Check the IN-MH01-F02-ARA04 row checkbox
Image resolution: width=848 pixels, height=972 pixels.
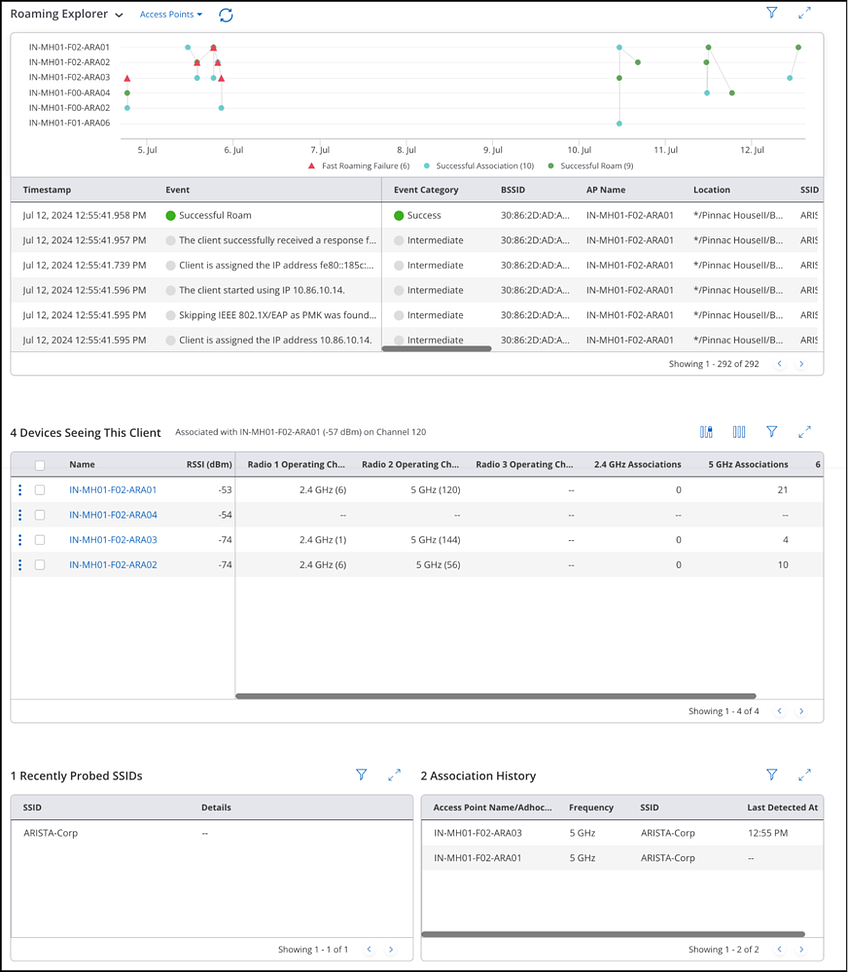[x=40, y=515]
